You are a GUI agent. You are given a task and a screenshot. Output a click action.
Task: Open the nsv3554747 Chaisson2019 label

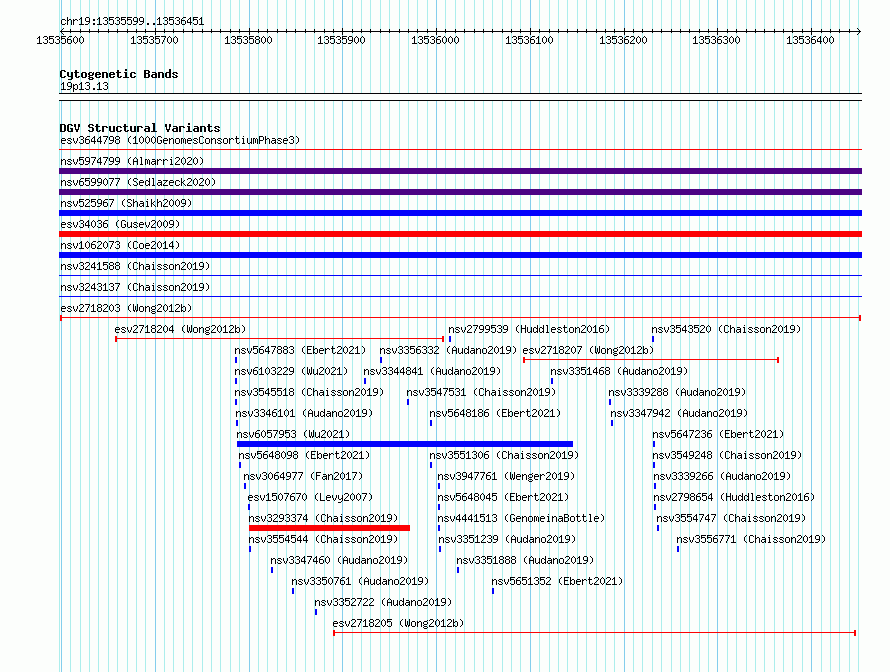[731, 518]
